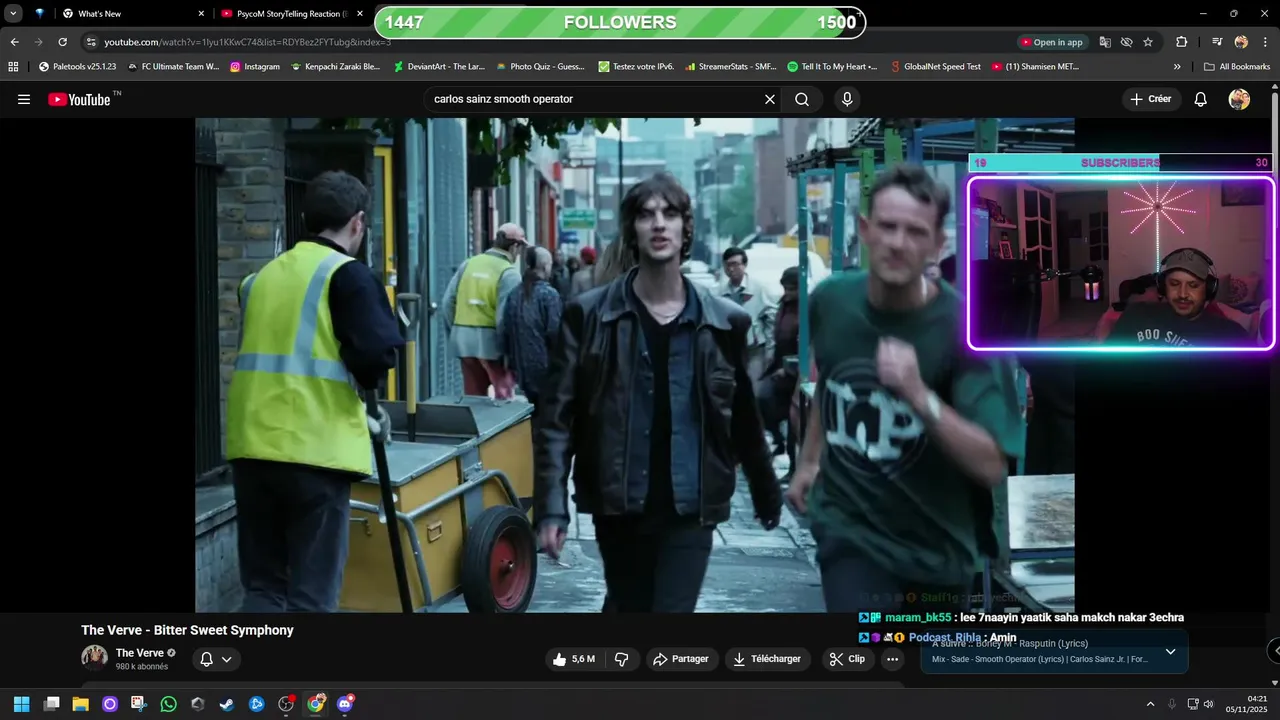
Task: Open GlobalNet Speed Test bookmark
Action: coord(934,66)
